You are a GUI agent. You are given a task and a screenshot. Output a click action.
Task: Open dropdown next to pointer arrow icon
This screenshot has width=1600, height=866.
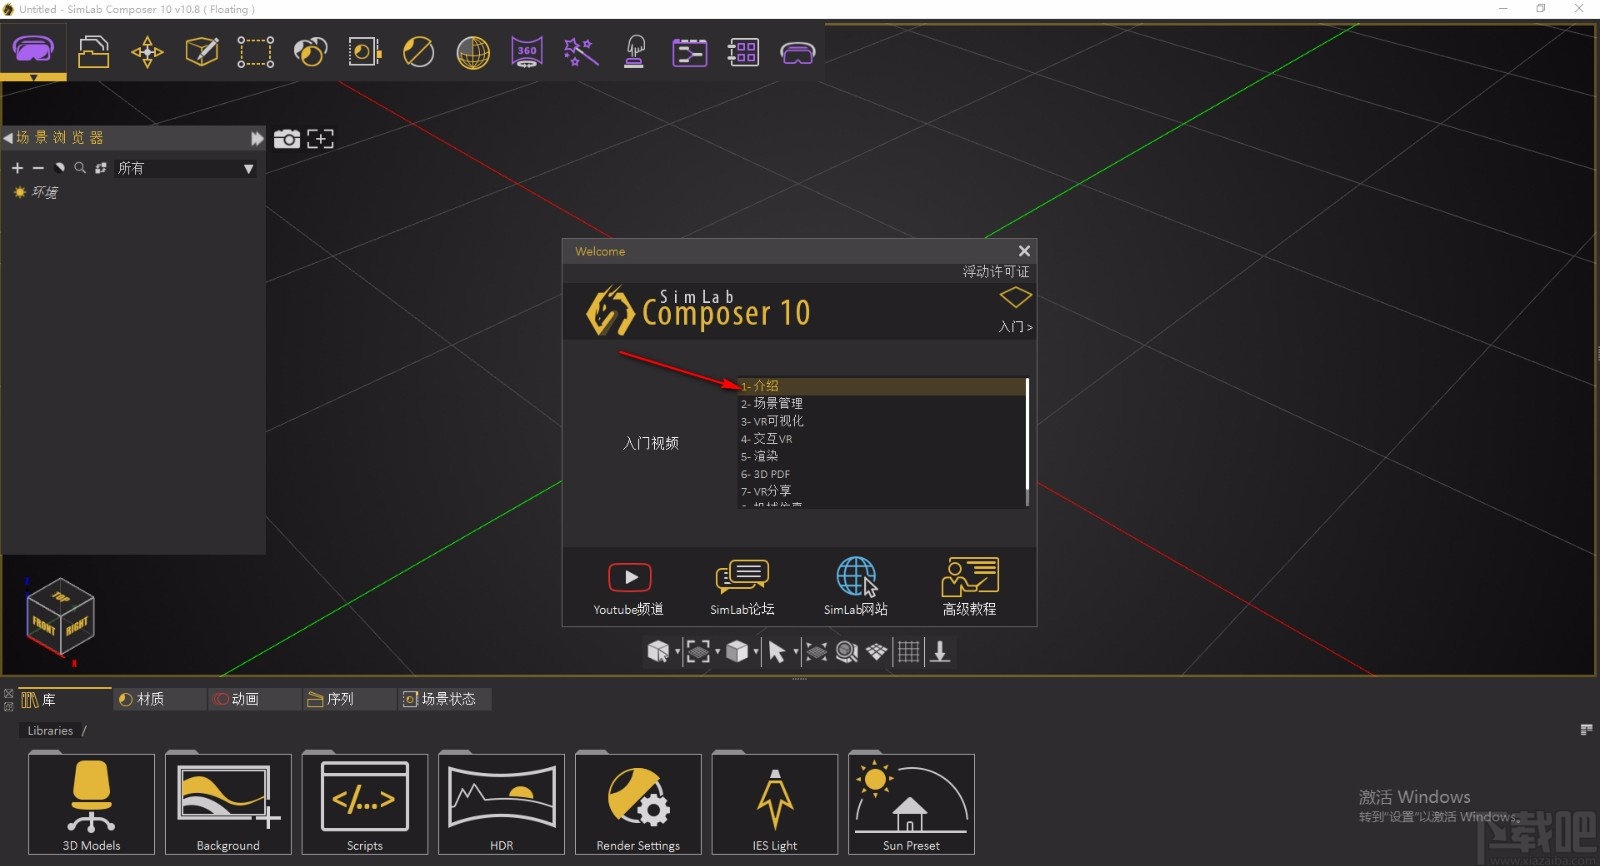(x=796, y=652)
